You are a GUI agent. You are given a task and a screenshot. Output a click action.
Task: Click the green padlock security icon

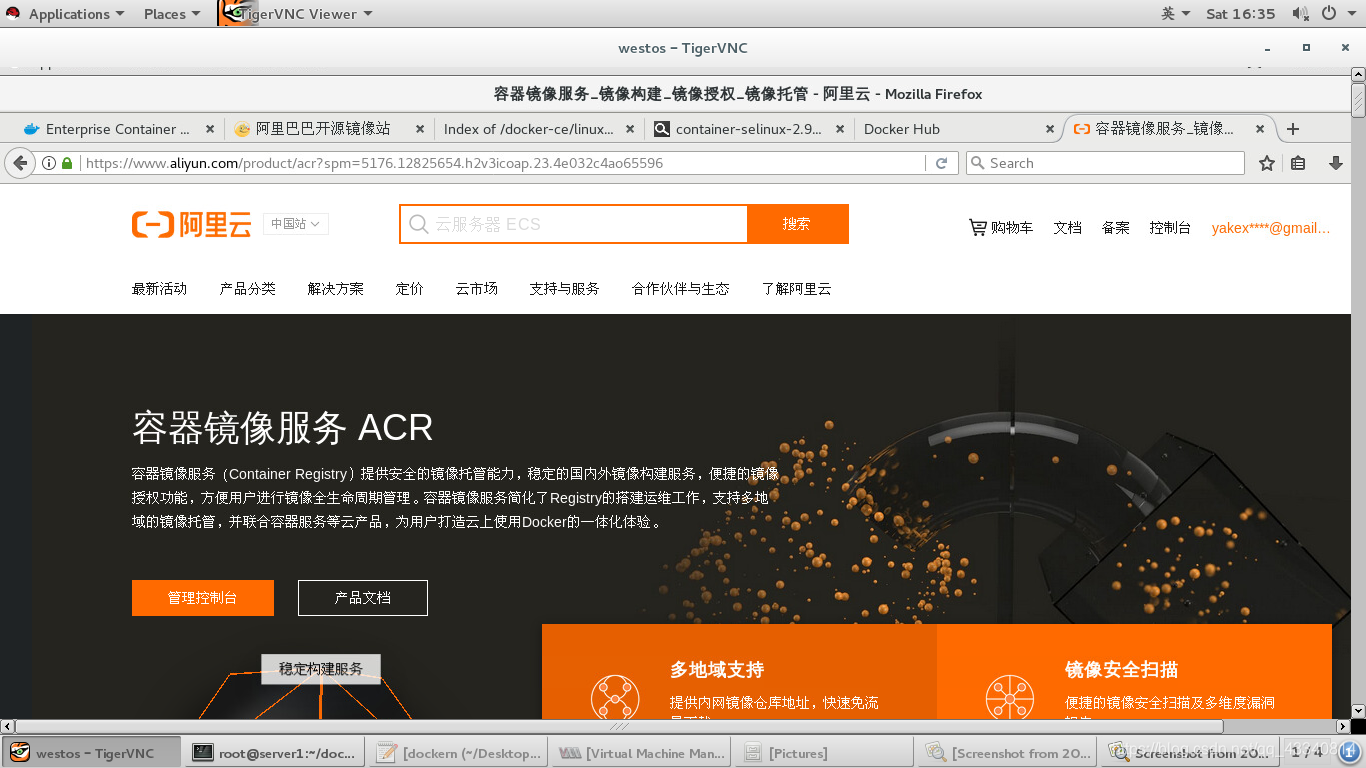pos(67,163)
